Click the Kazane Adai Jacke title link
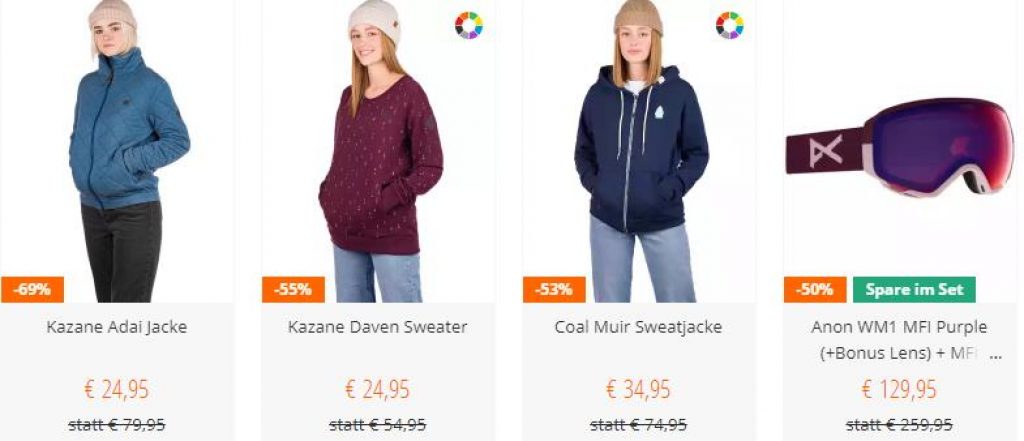 tap(117, 327)
